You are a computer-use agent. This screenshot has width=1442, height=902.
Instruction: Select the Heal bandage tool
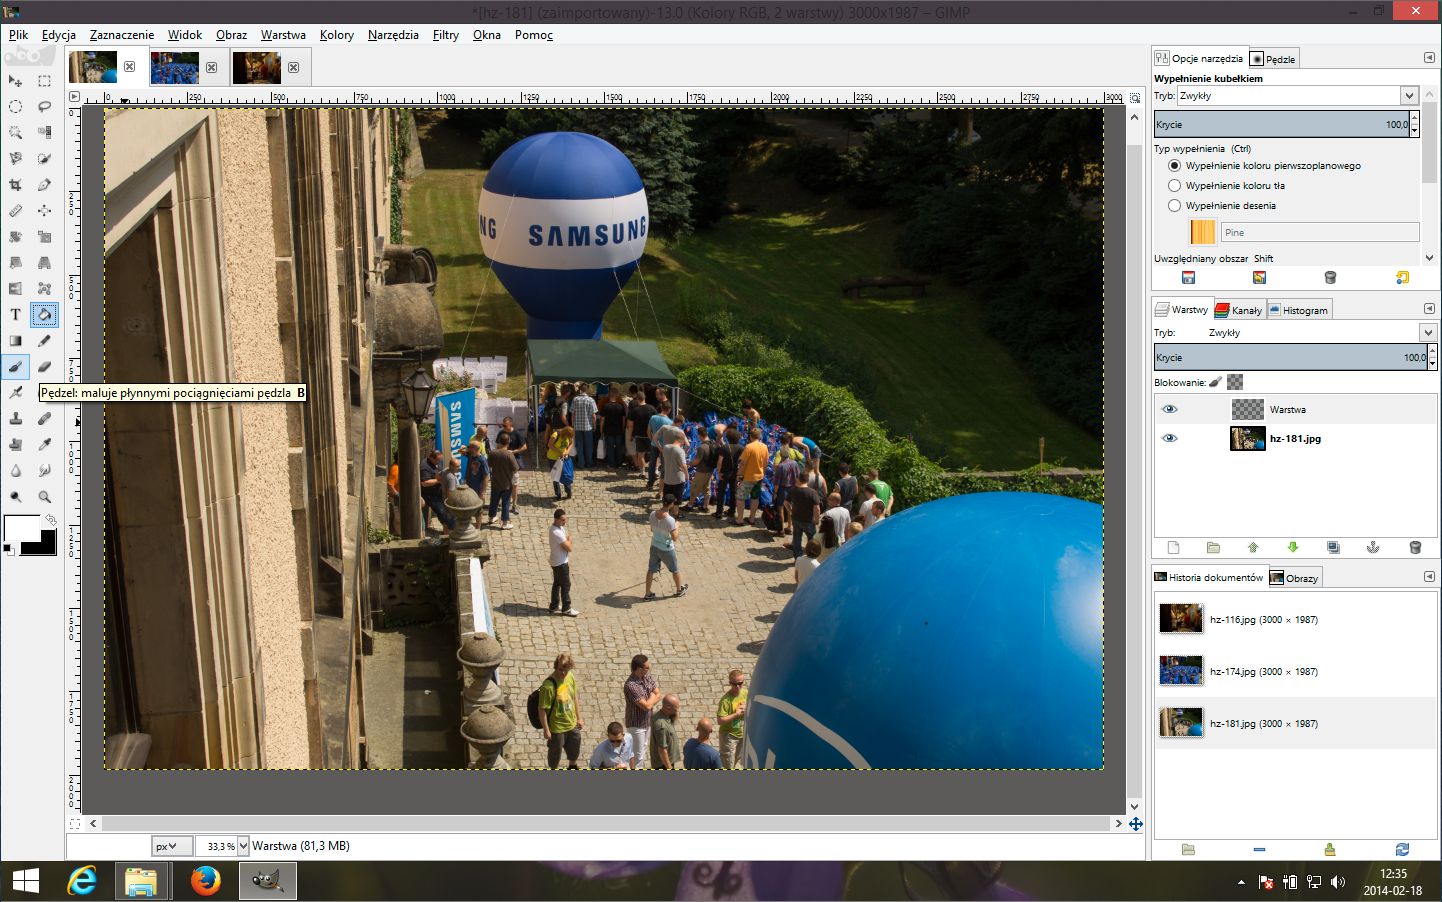point(45,419)
